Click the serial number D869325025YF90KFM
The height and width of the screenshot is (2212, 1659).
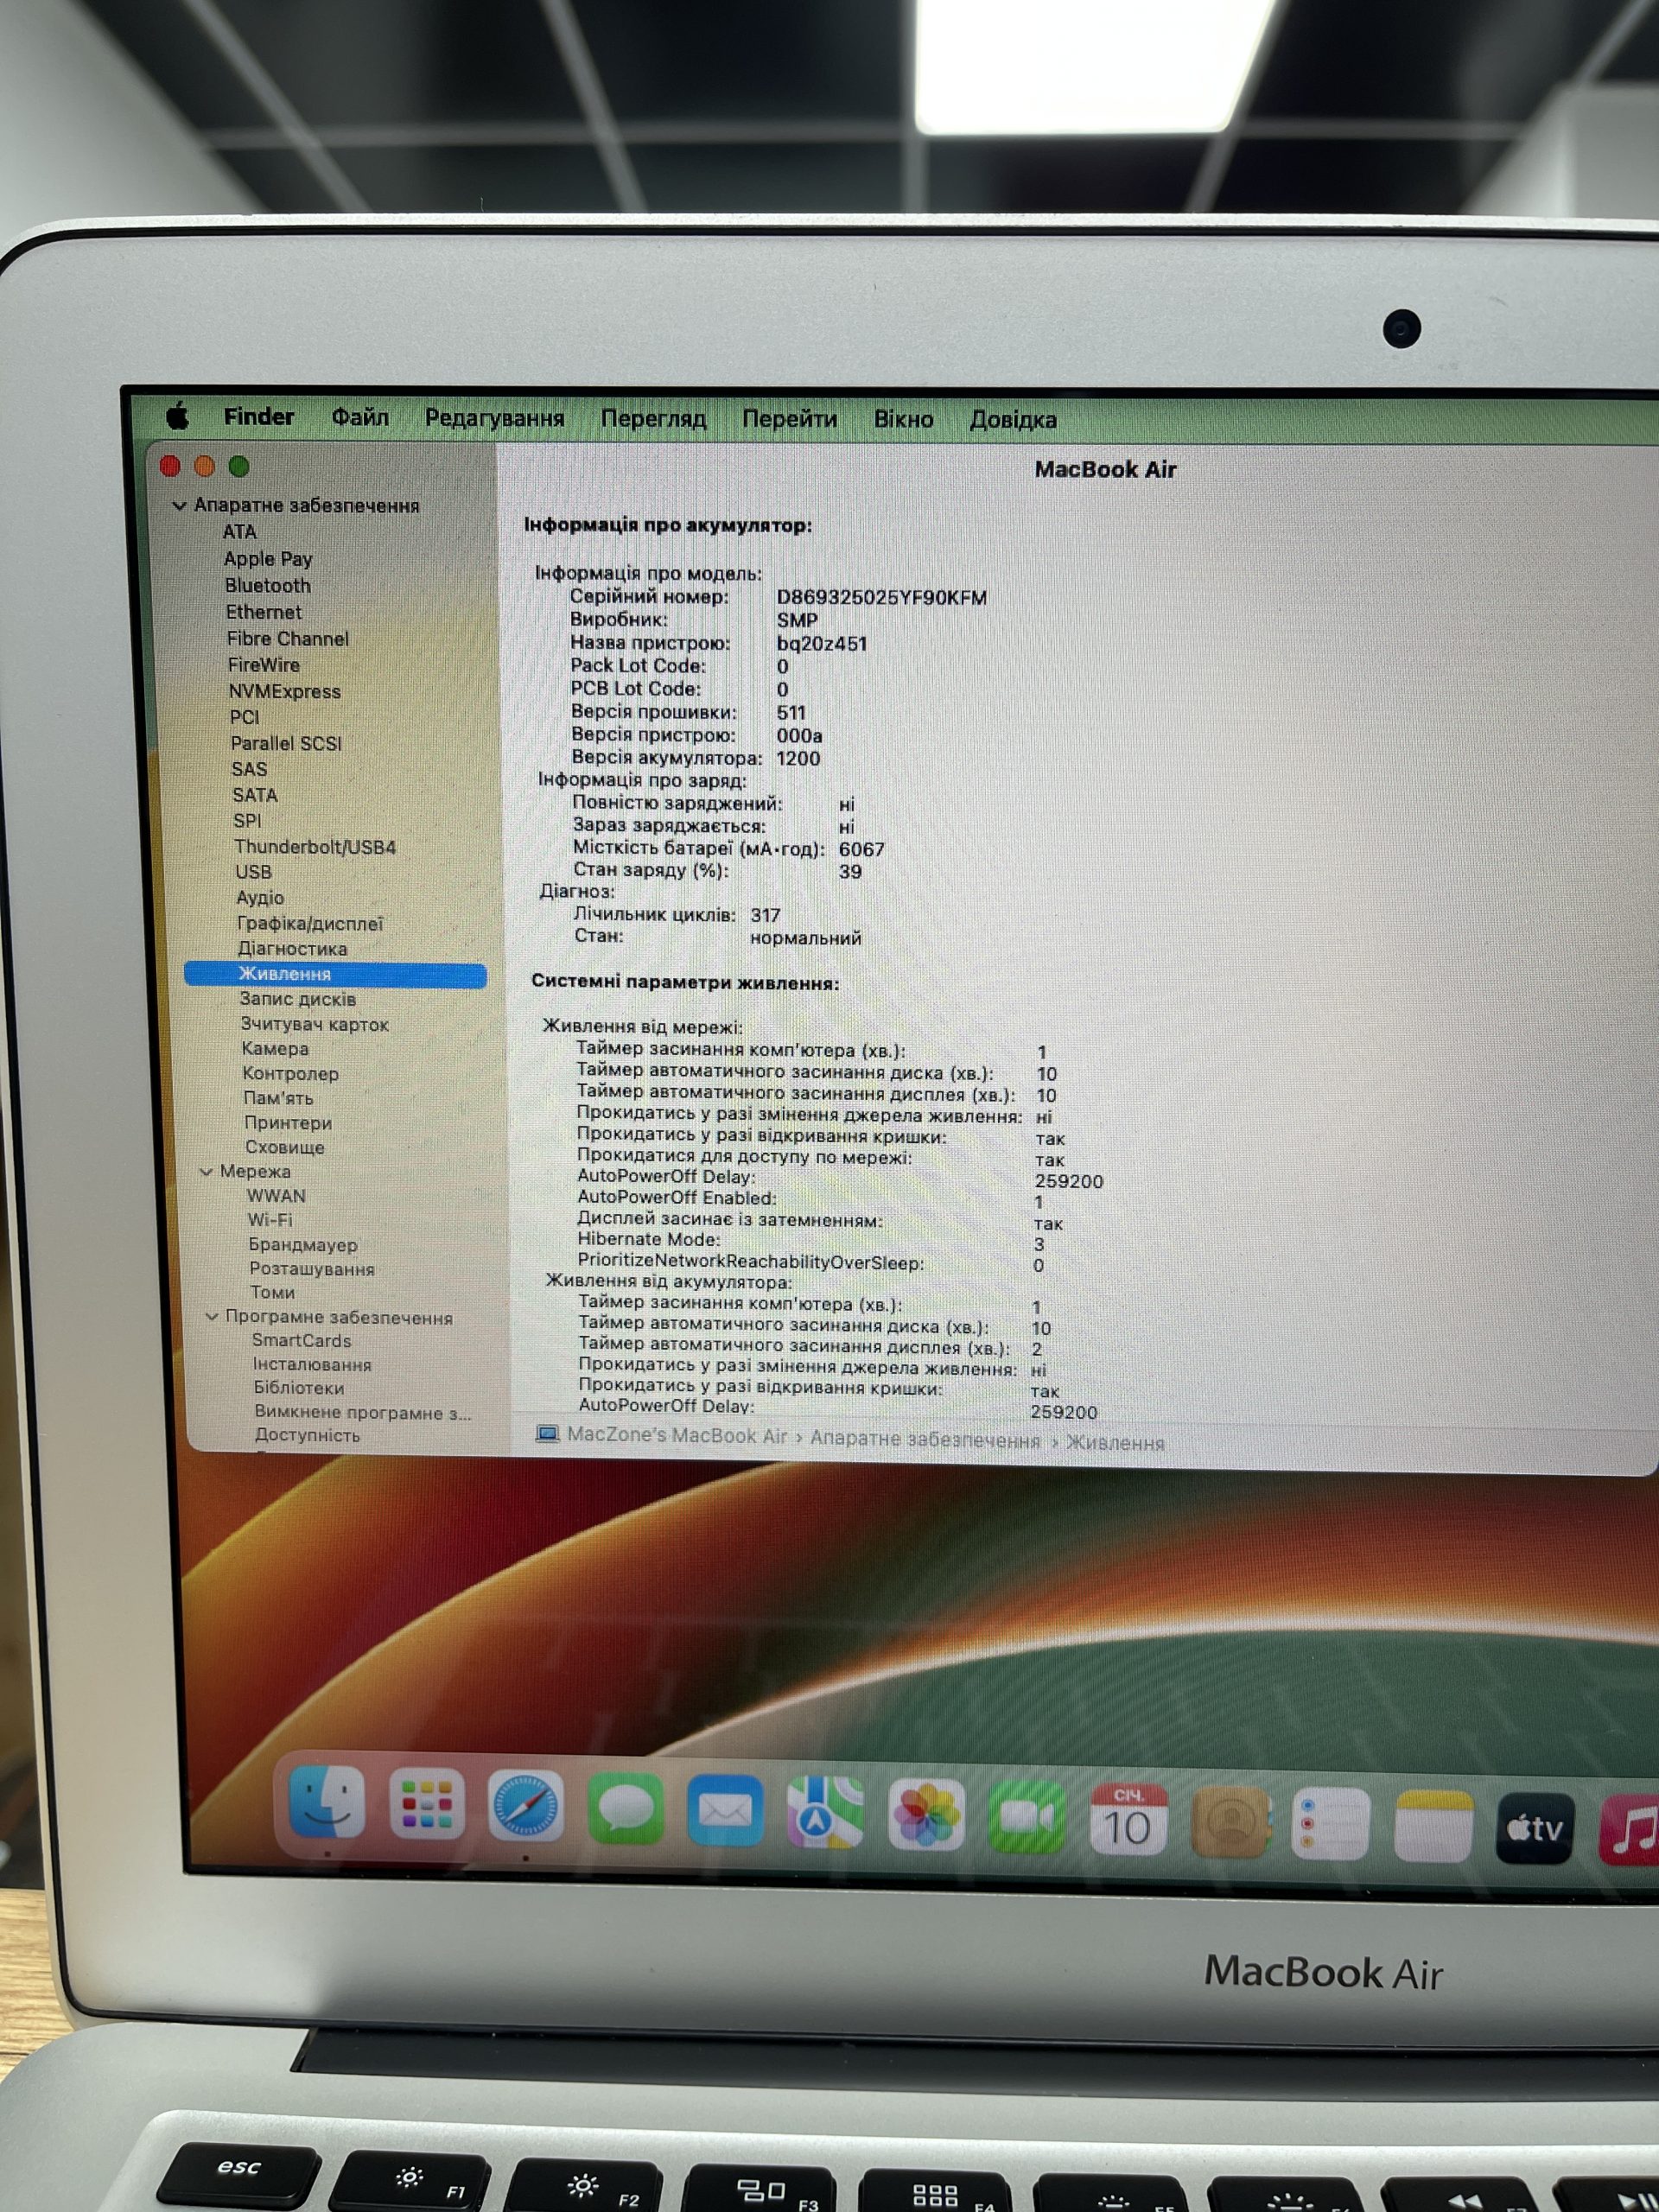(x=881, y=598)
